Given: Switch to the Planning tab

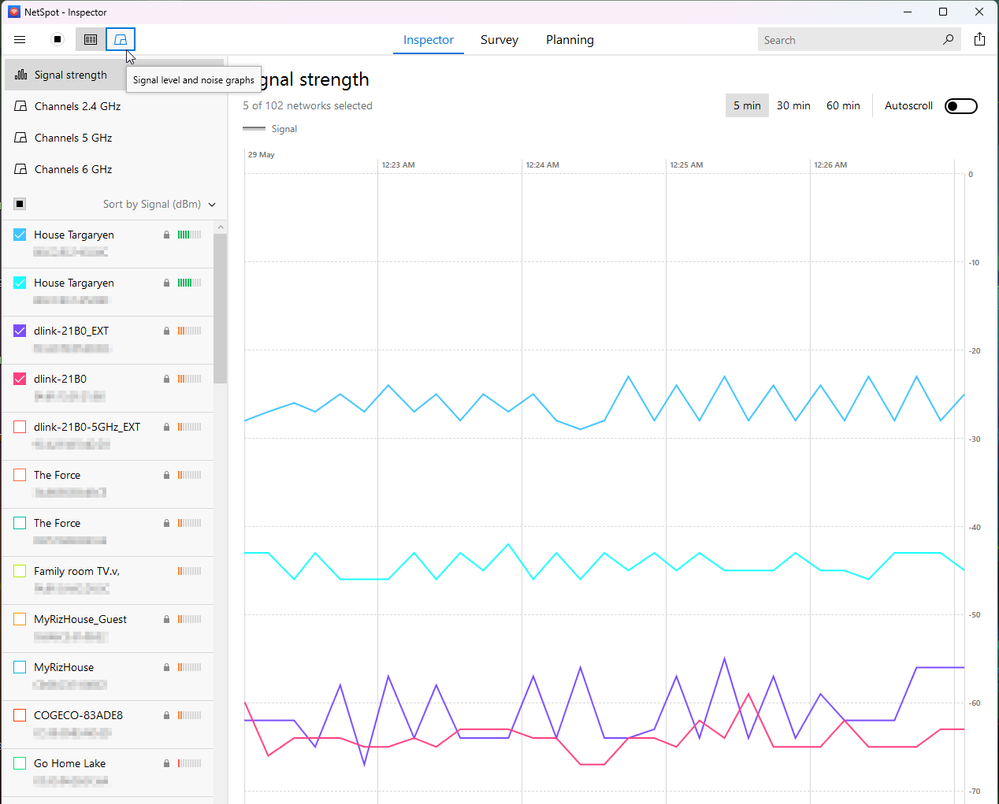Looking at the screenshot, I should click(x=569, y=40).
